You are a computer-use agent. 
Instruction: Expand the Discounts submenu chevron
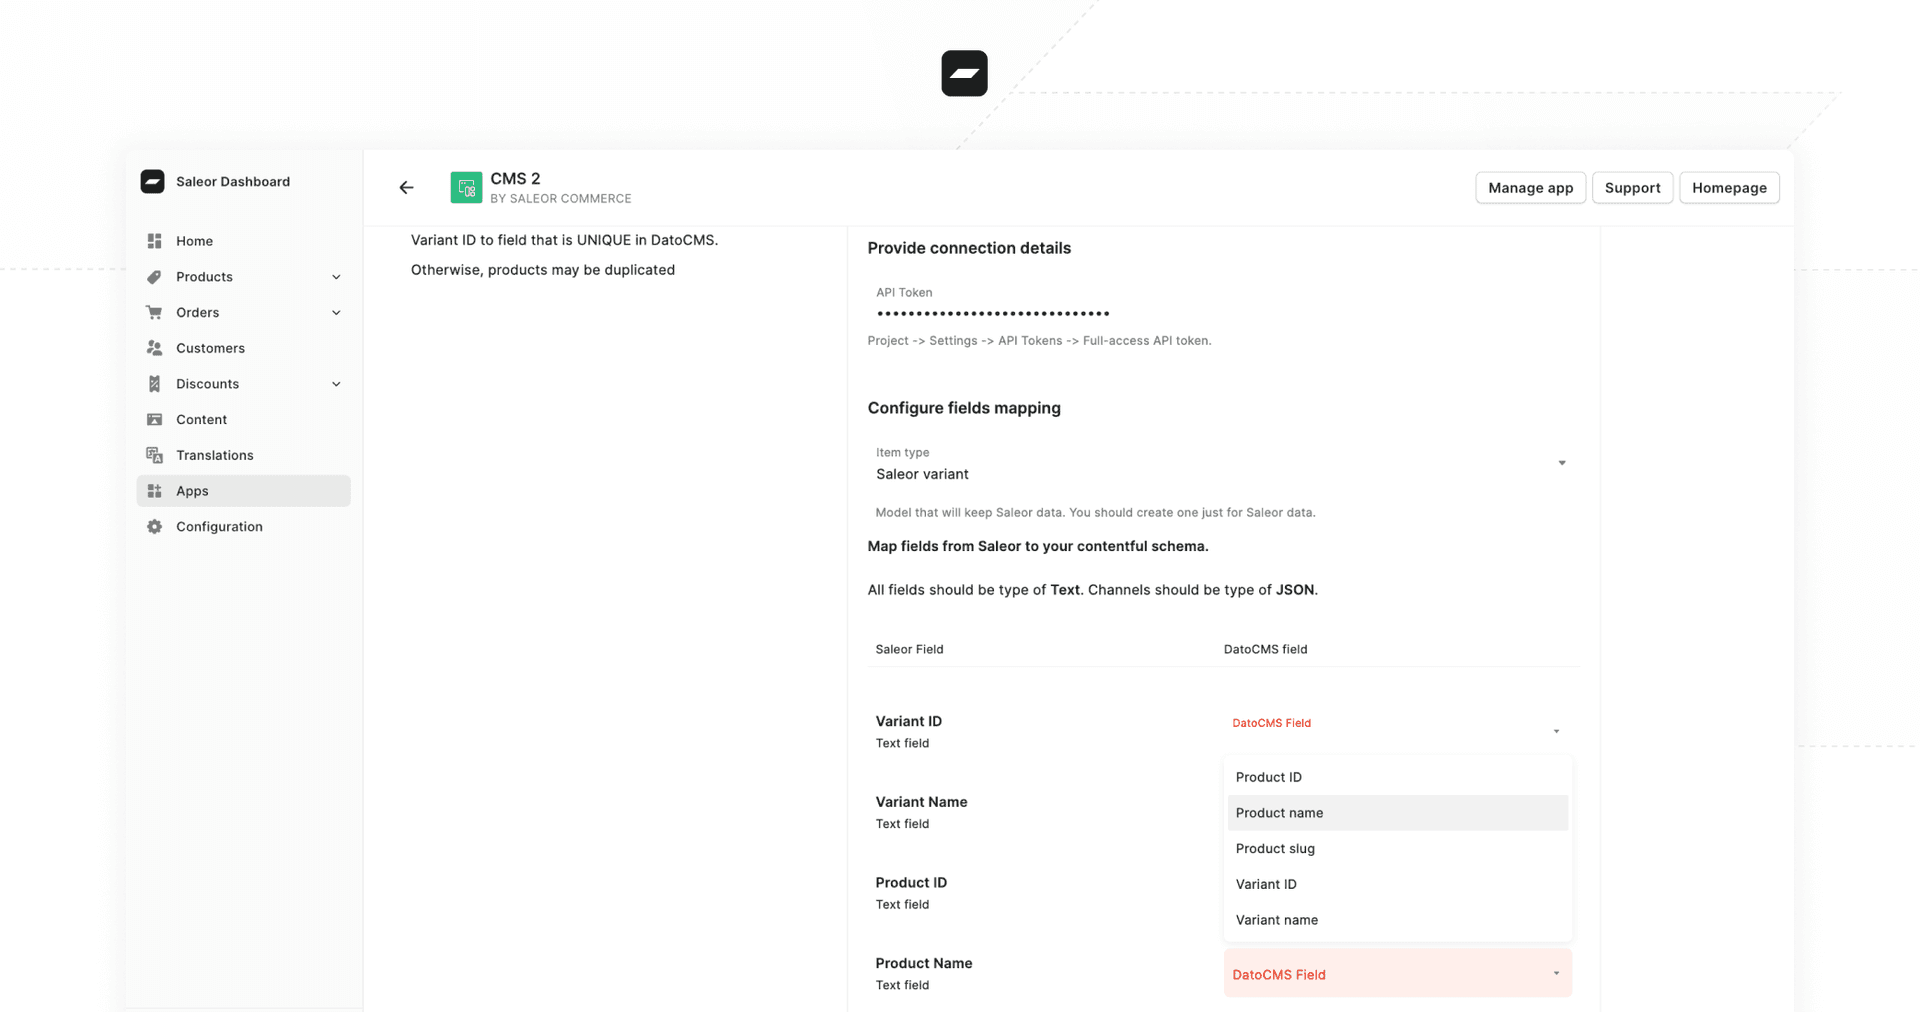(x=336, y=384)
